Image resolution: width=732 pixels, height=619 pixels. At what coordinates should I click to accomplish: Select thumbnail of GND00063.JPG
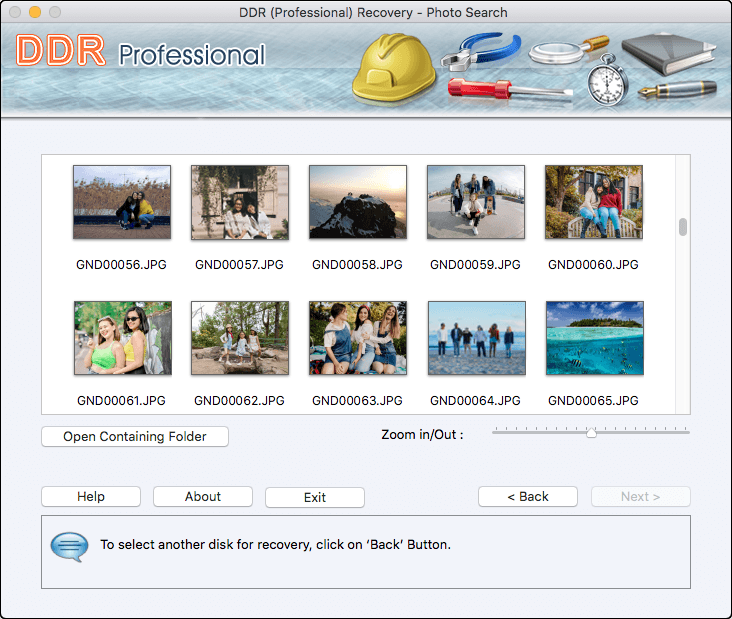[358, 338]
